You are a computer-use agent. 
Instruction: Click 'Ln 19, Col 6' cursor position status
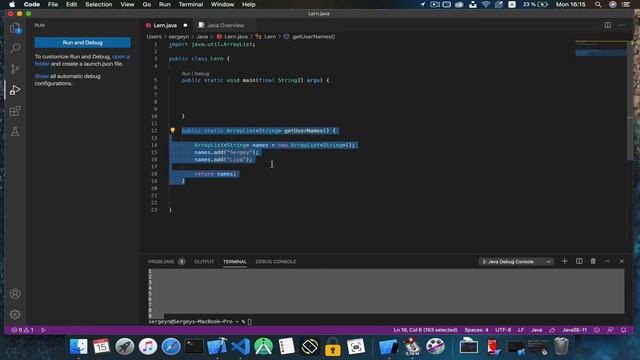pyautogui.click(x=425, y=330)
